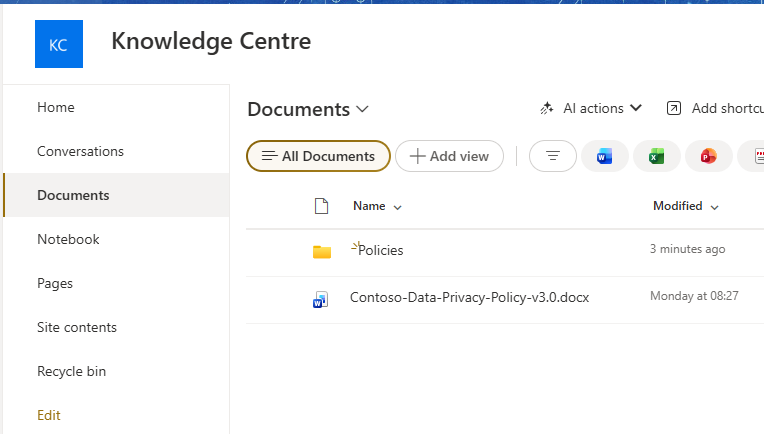Click the Add view button
764x434 pixels.
point(449,156)
